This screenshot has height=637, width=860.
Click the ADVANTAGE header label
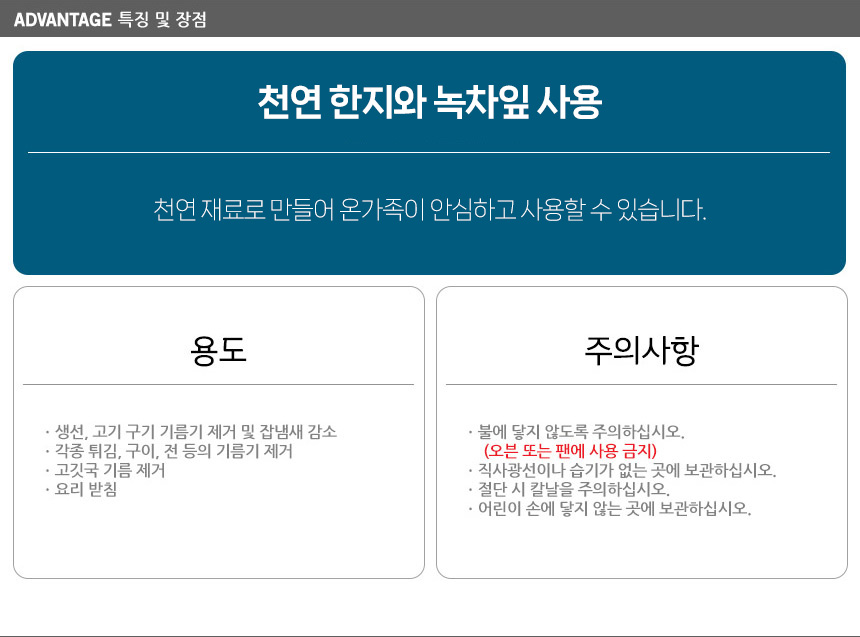coord(62,19)
